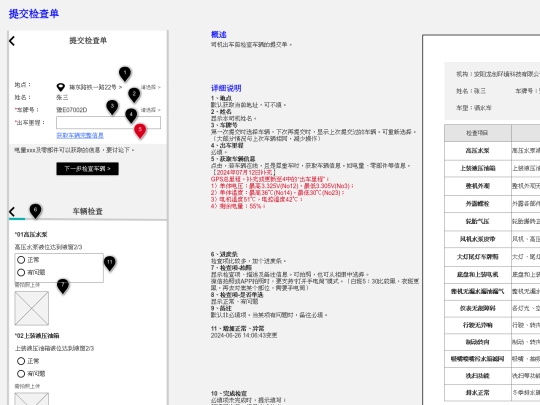
Task: Click the 张三 name value in the phone form
Action: coord(62,97)
